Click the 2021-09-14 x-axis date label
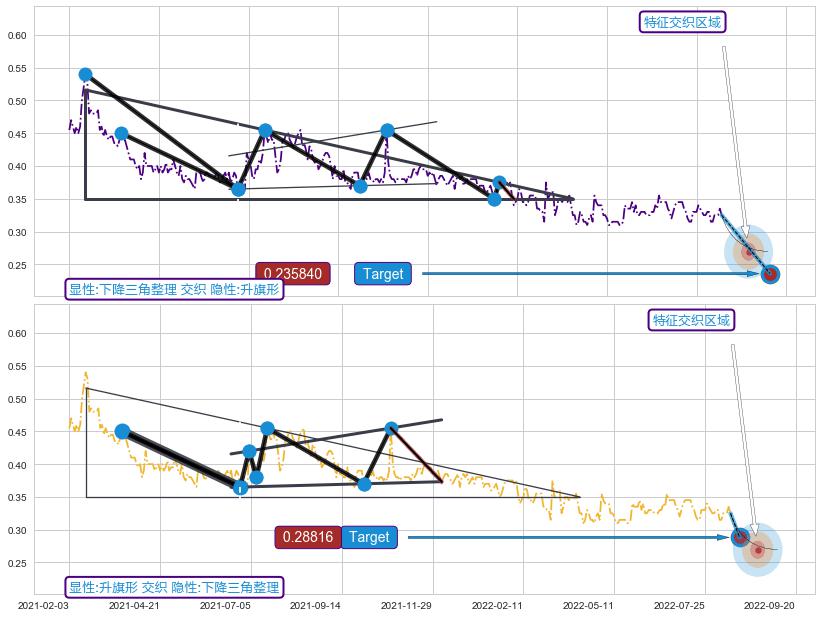Image resolution: width=822 pixels, height=617 pixels. click(320, 605)
